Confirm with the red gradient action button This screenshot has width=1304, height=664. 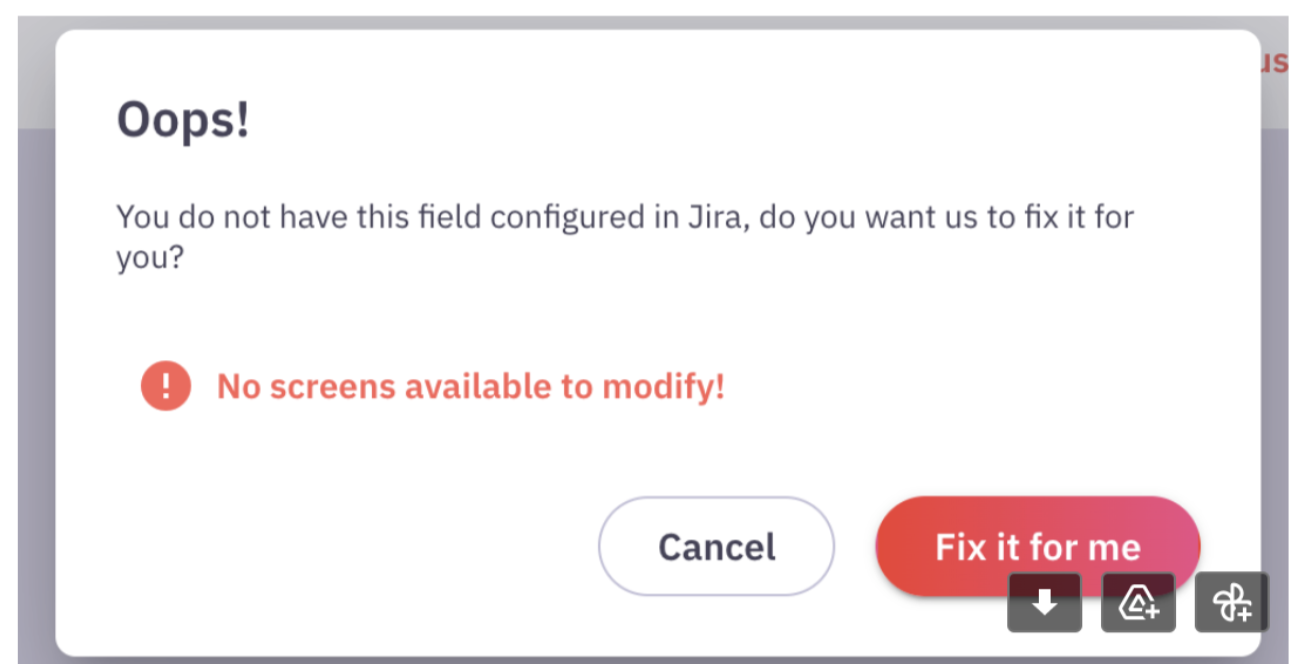(x=1037, y=546)
